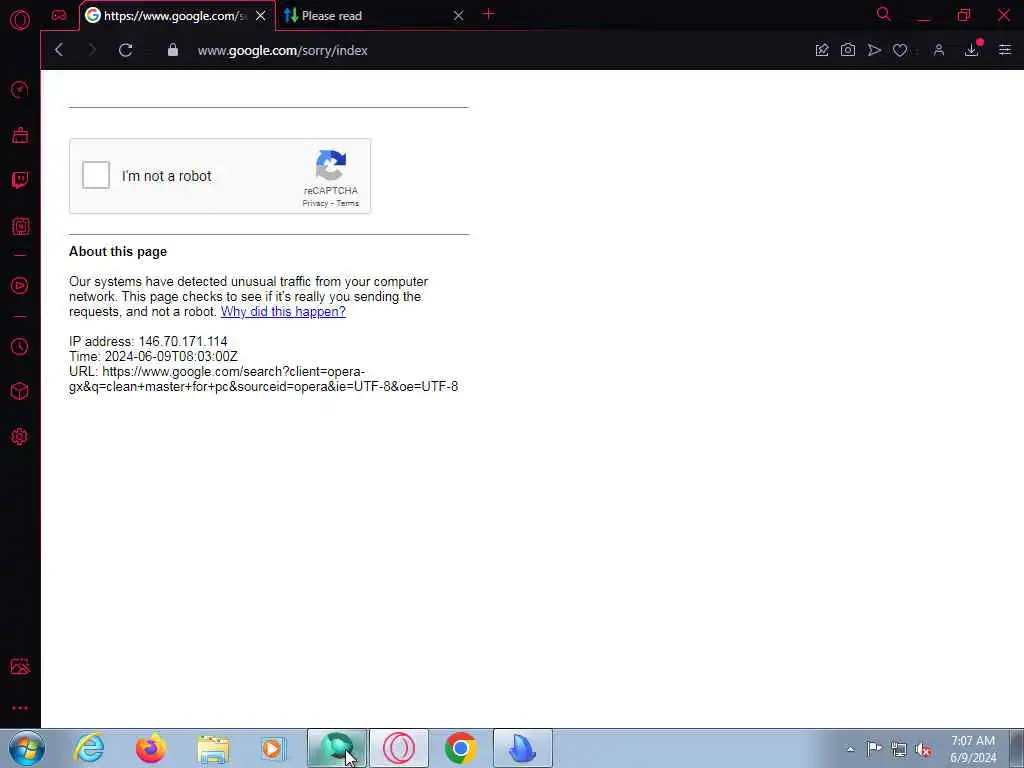Open the network tray icon

tap(899, 749)
